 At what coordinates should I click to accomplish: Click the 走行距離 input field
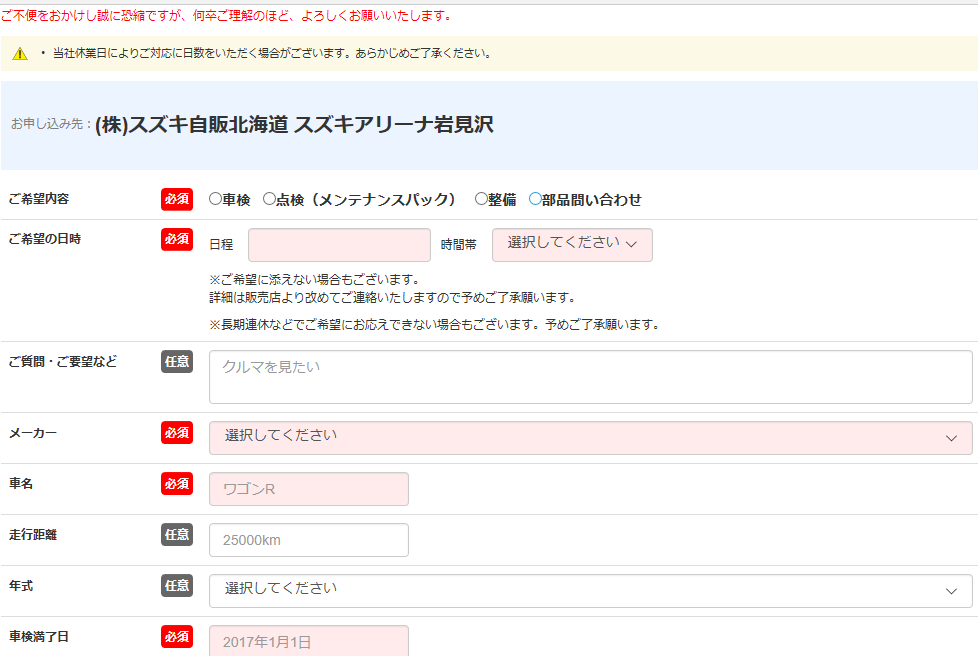pos(309,540)
